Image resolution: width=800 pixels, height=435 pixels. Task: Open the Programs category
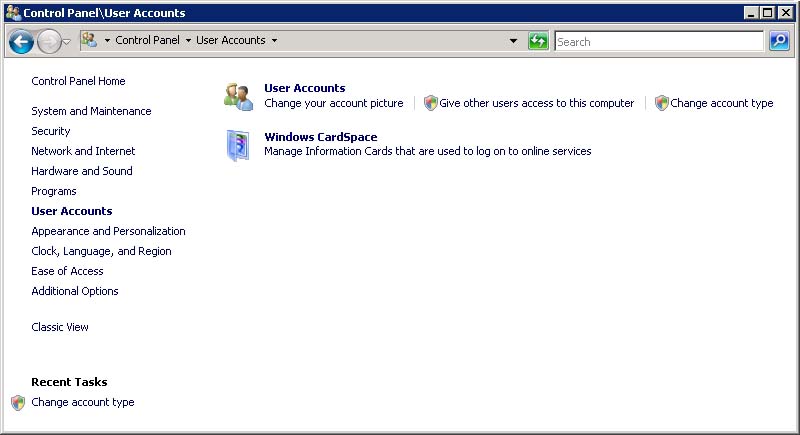54,191
